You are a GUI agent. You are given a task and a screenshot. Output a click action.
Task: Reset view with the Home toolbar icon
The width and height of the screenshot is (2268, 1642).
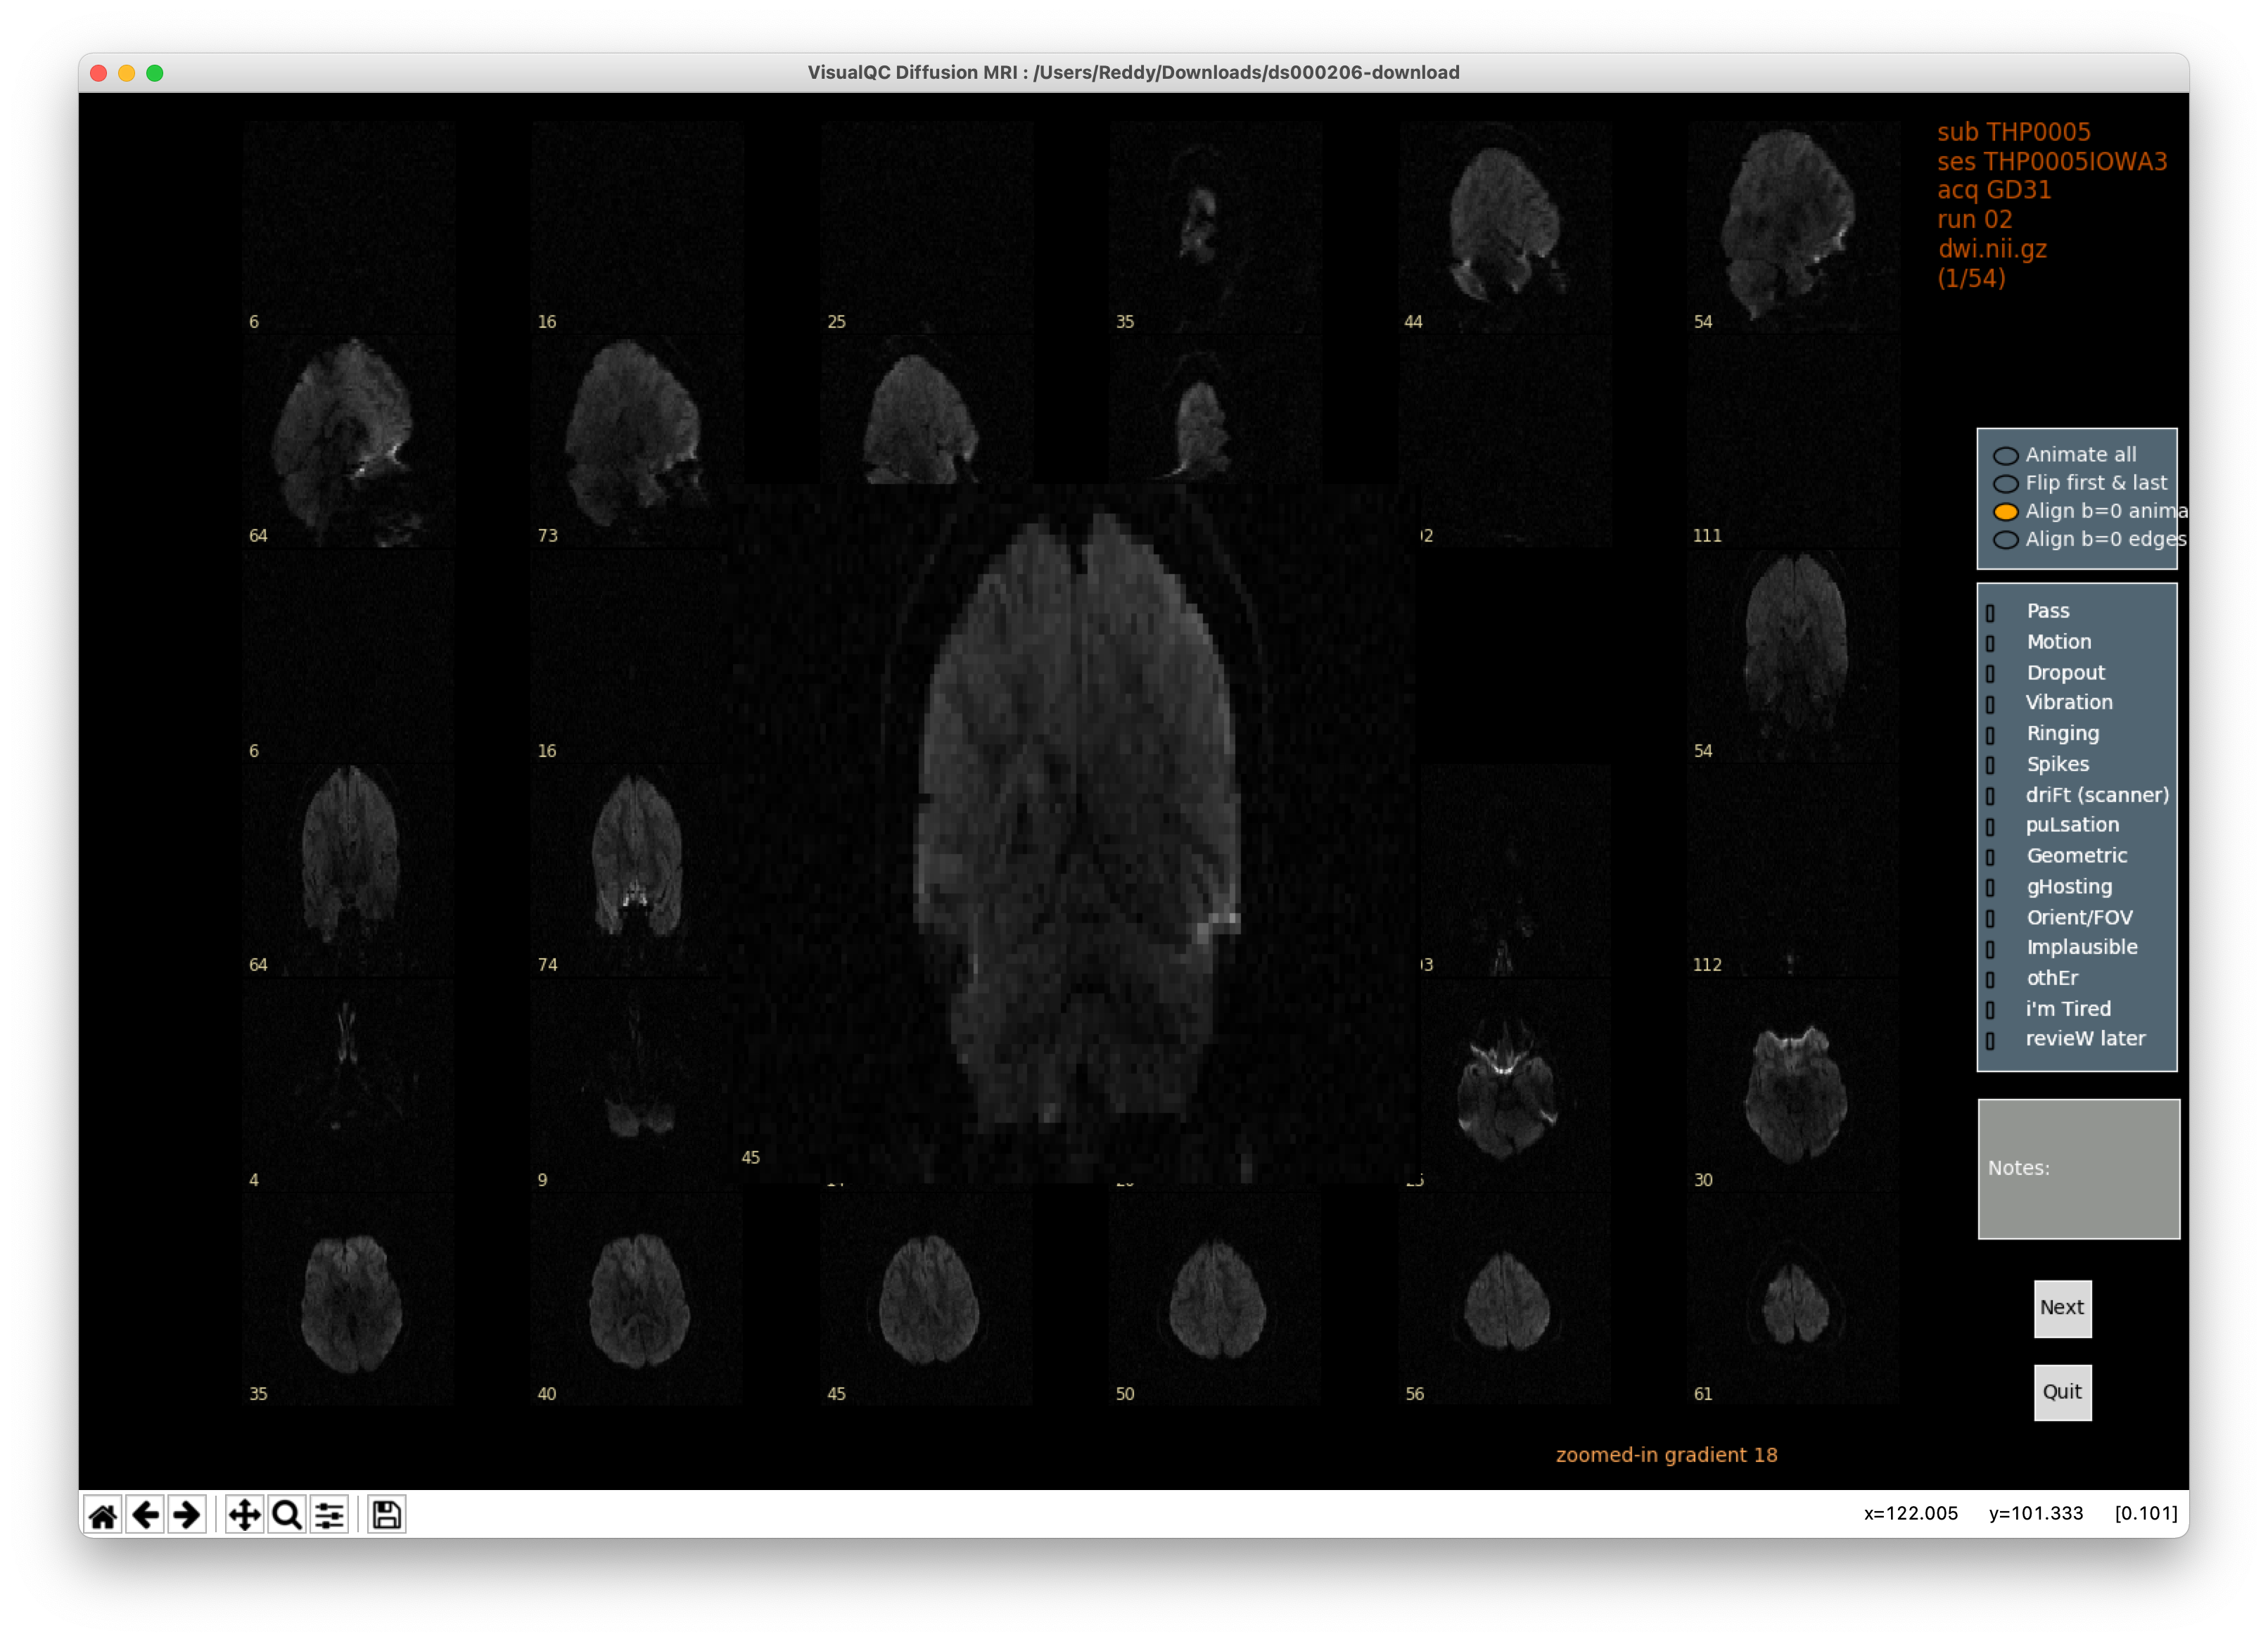tap(102, 1514)
